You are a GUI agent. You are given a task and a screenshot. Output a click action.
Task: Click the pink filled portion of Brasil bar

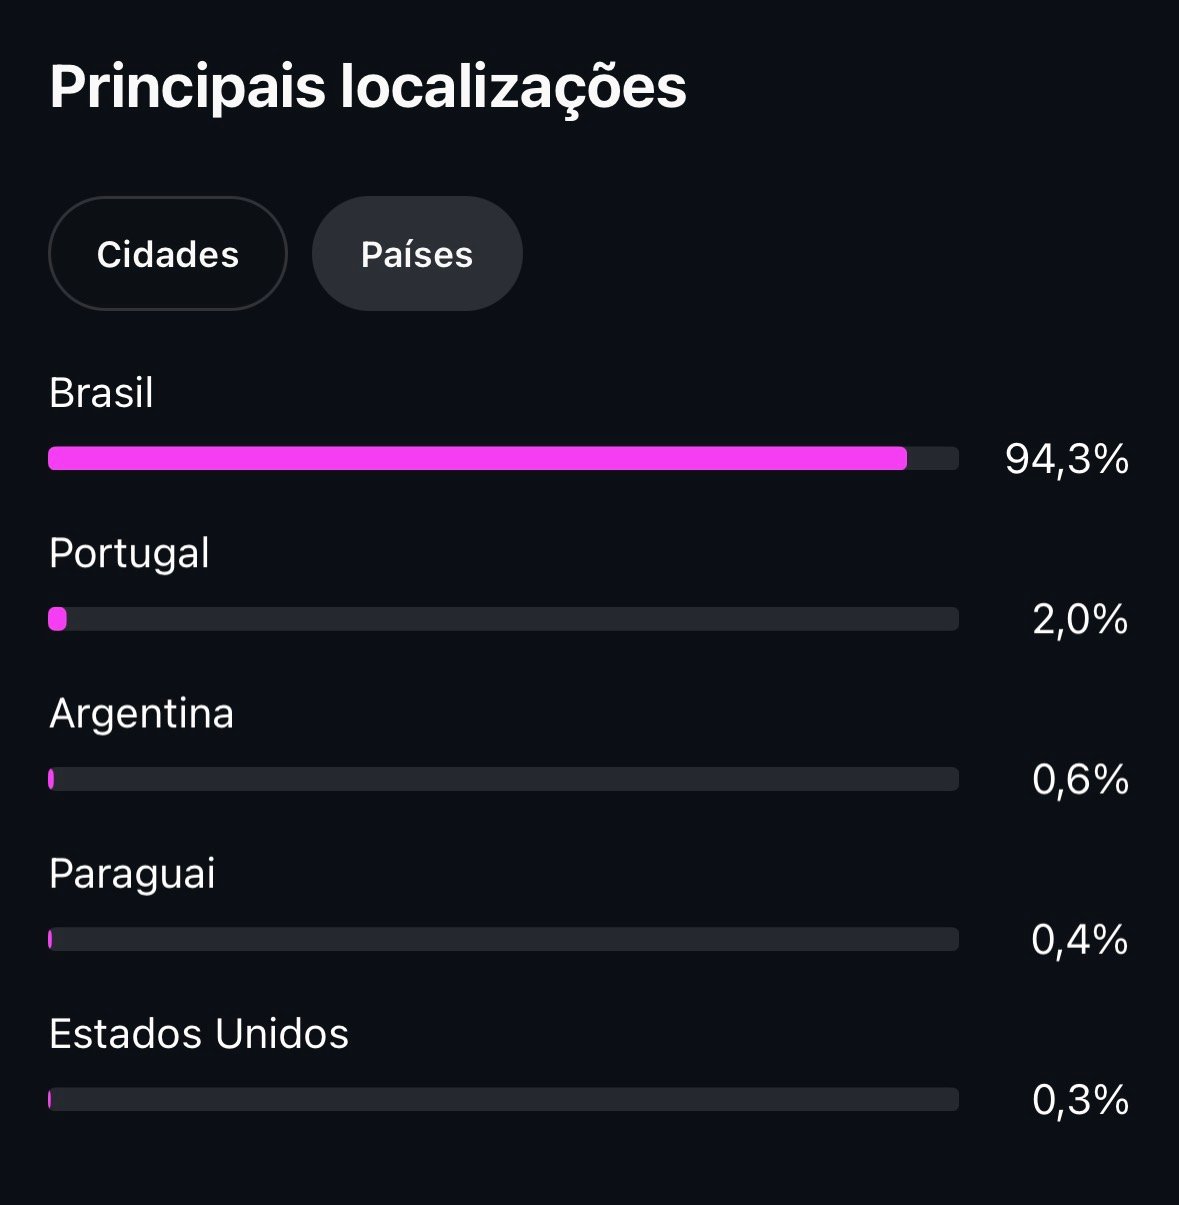[477, 459]
